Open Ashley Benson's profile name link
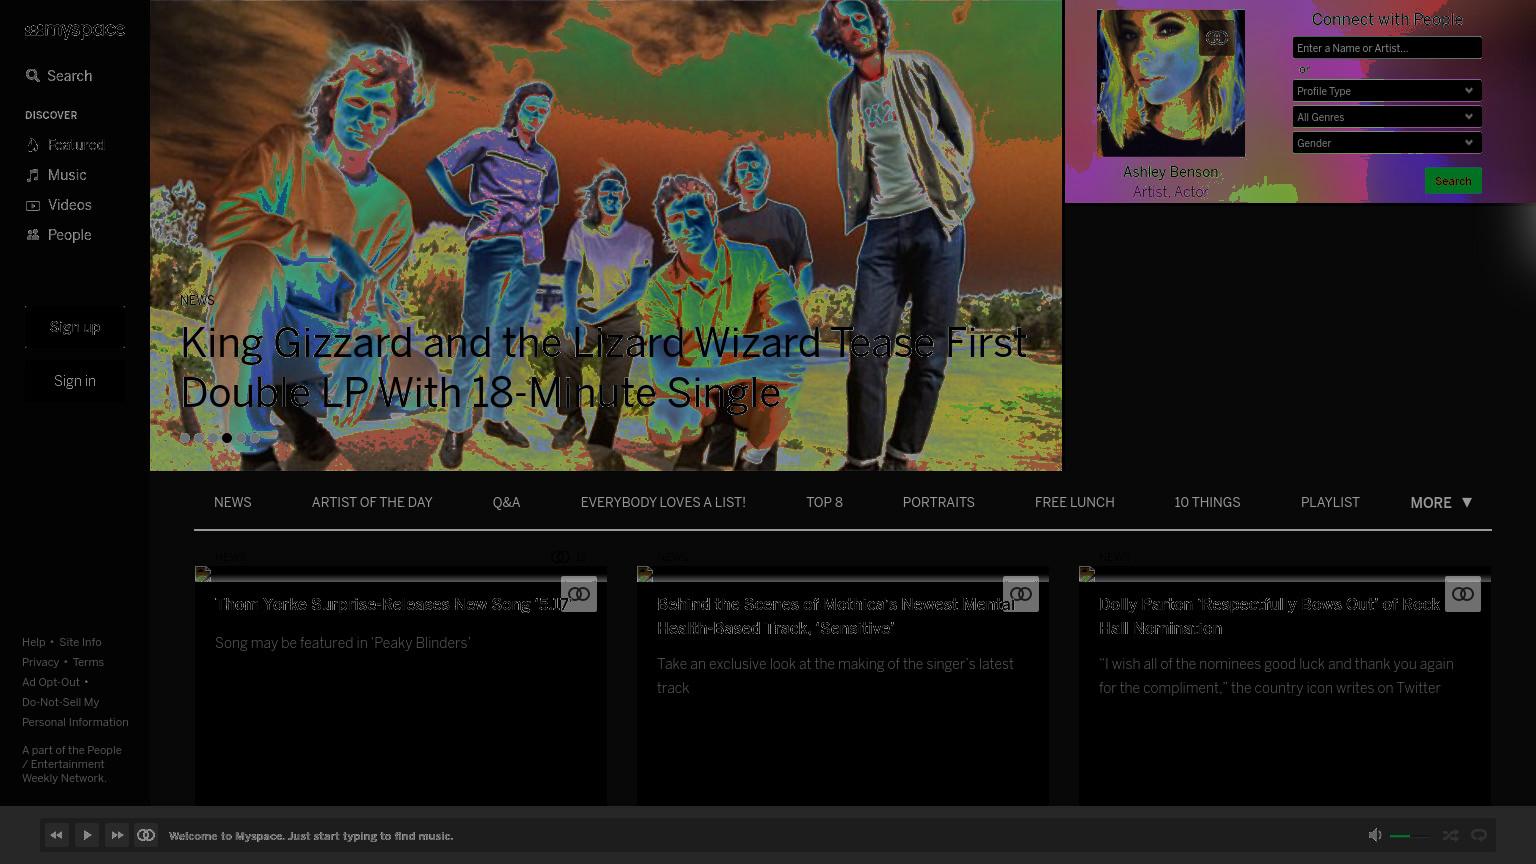Image resolution: width=1536 pixels, height=864 pixels. [1170, 172]
